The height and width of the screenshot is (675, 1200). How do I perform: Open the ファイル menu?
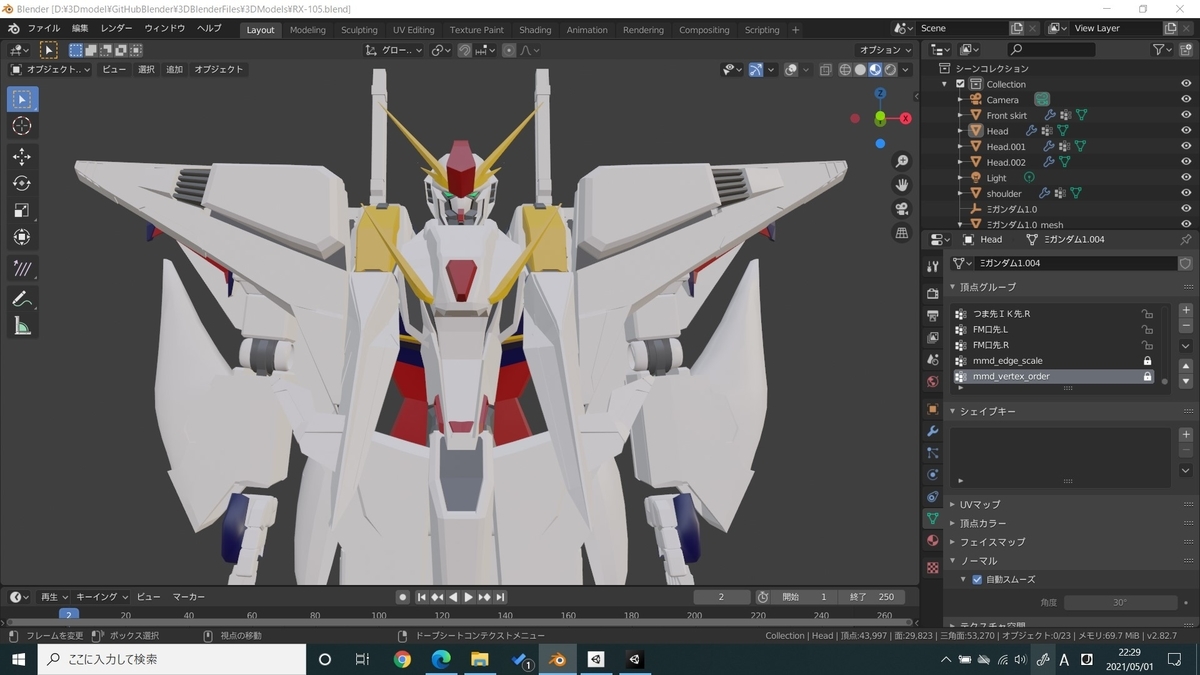tap(43, 29)
